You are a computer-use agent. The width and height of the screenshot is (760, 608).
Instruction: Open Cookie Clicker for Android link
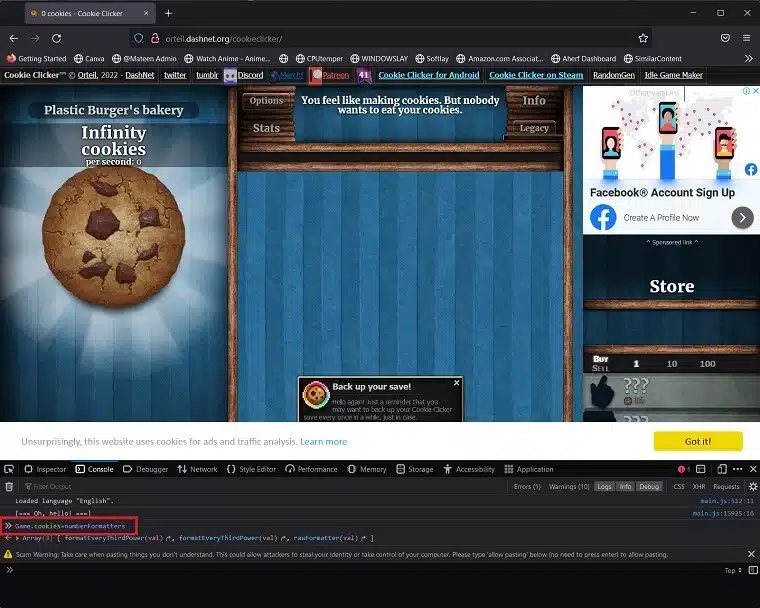coord(428,75)
